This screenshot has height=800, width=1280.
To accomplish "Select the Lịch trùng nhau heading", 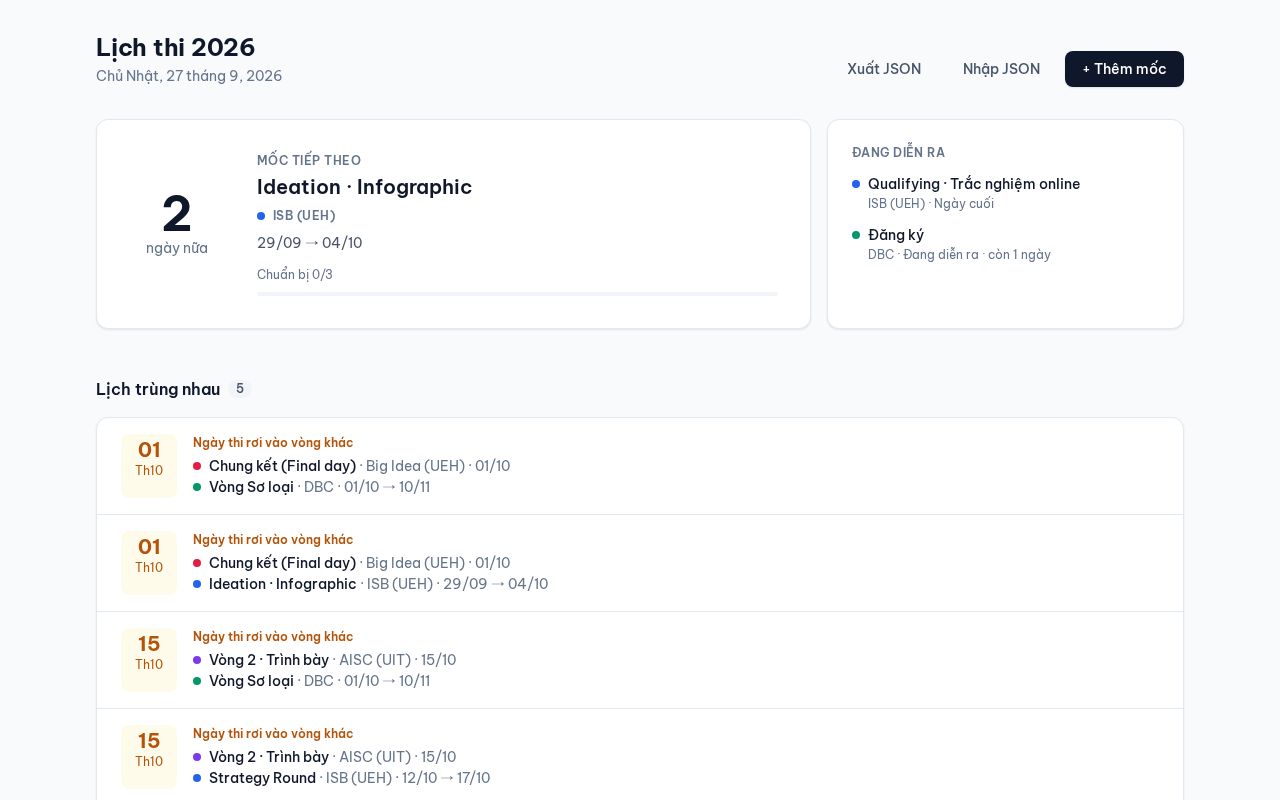I will coord(158,389).
